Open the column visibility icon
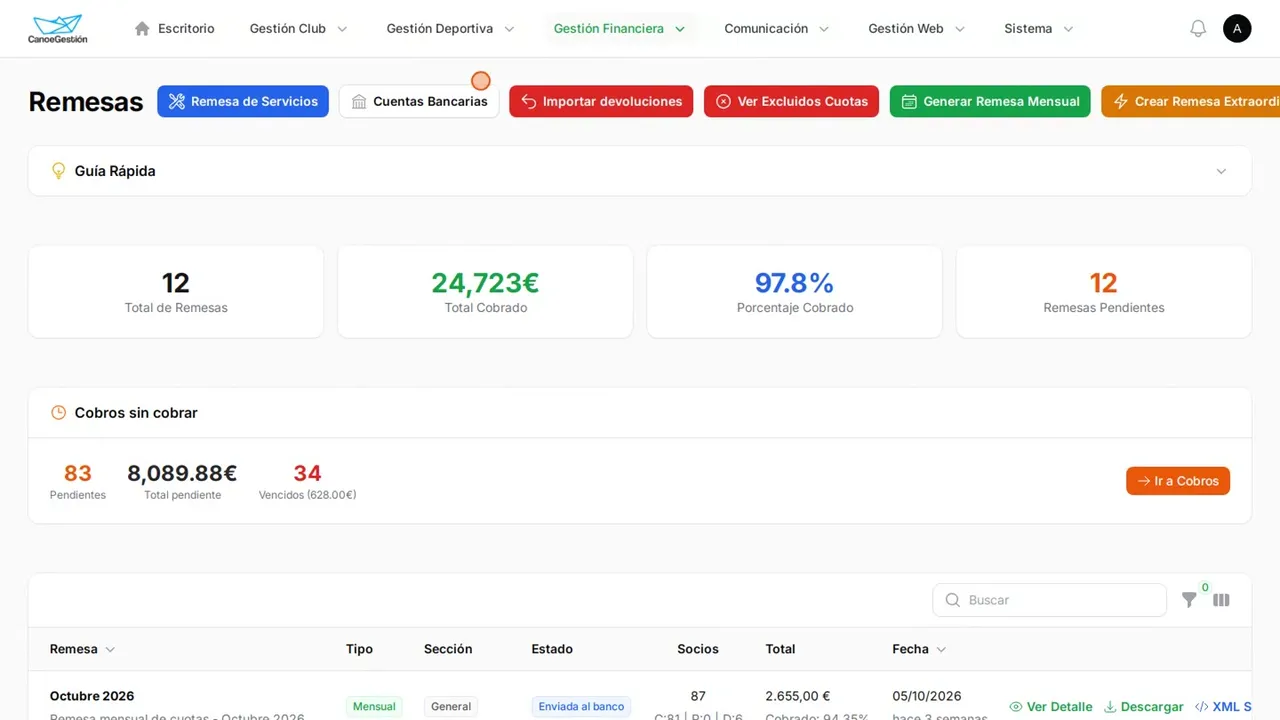Viewport: 1280px width, 720px height. pos(1221,600)
